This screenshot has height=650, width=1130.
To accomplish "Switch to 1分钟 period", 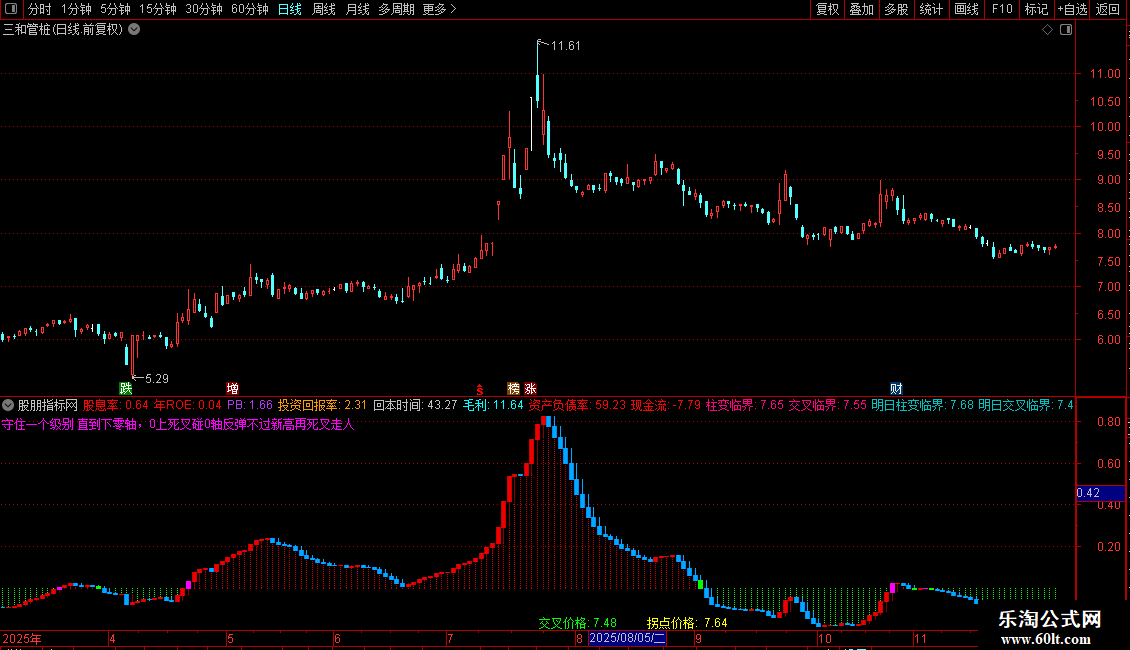I will click(x=76, y=9).
